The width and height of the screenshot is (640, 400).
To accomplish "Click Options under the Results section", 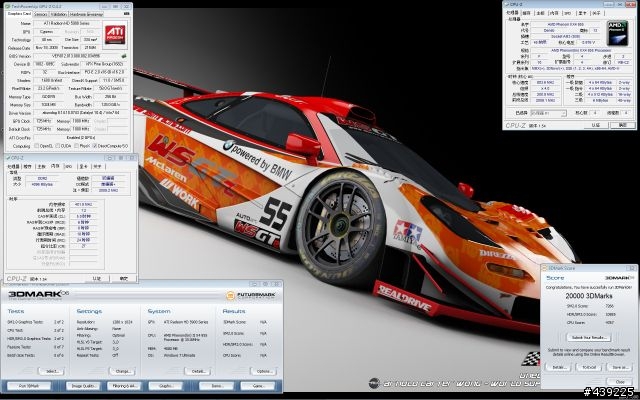I will [x=263, y=371].
